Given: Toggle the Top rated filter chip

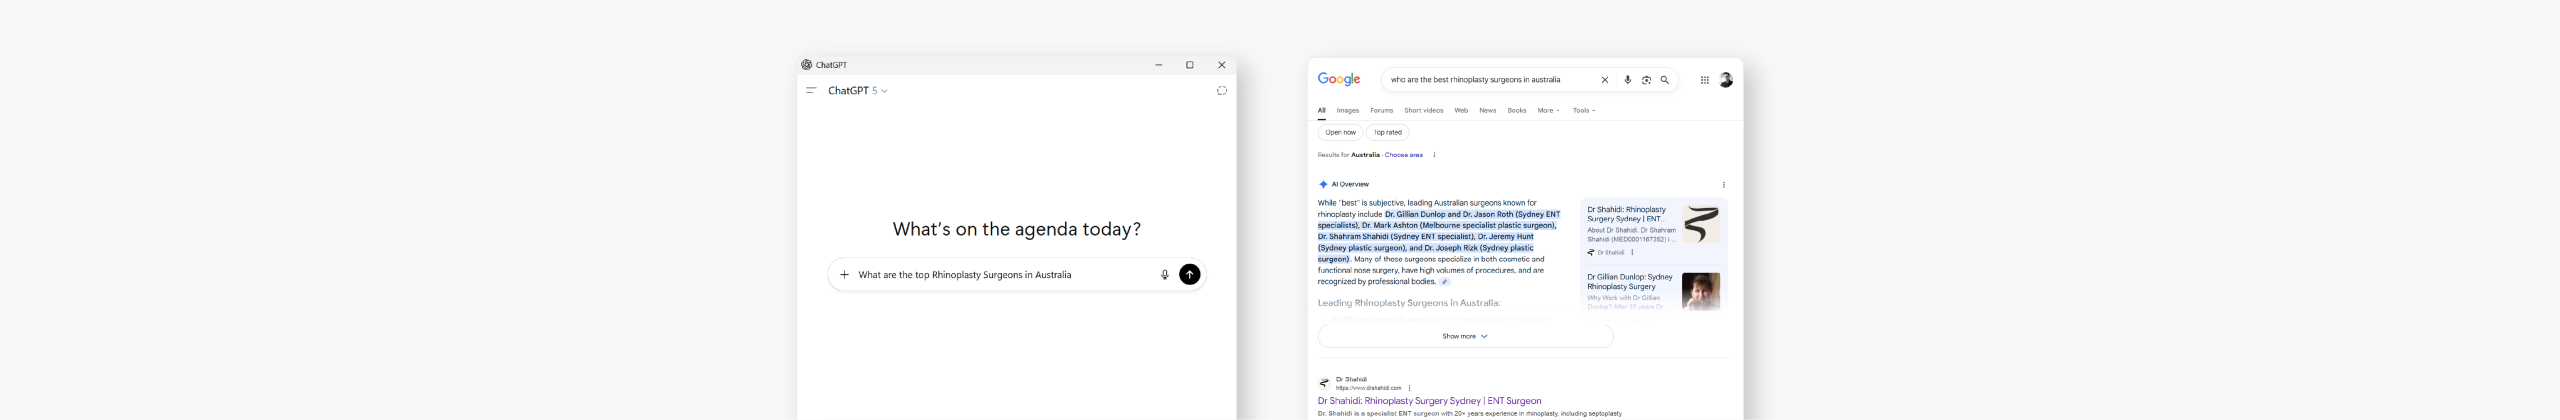Looking at the screenshot, I should (x=1387, y=132).
